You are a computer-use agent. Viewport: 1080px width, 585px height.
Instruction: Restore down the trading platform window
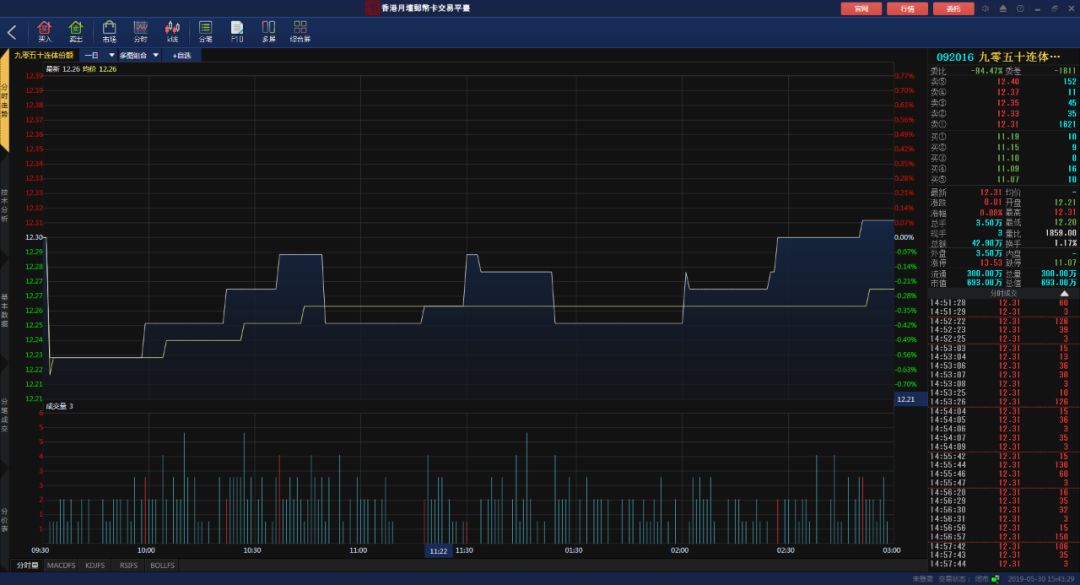click(x=1055, y=8)
